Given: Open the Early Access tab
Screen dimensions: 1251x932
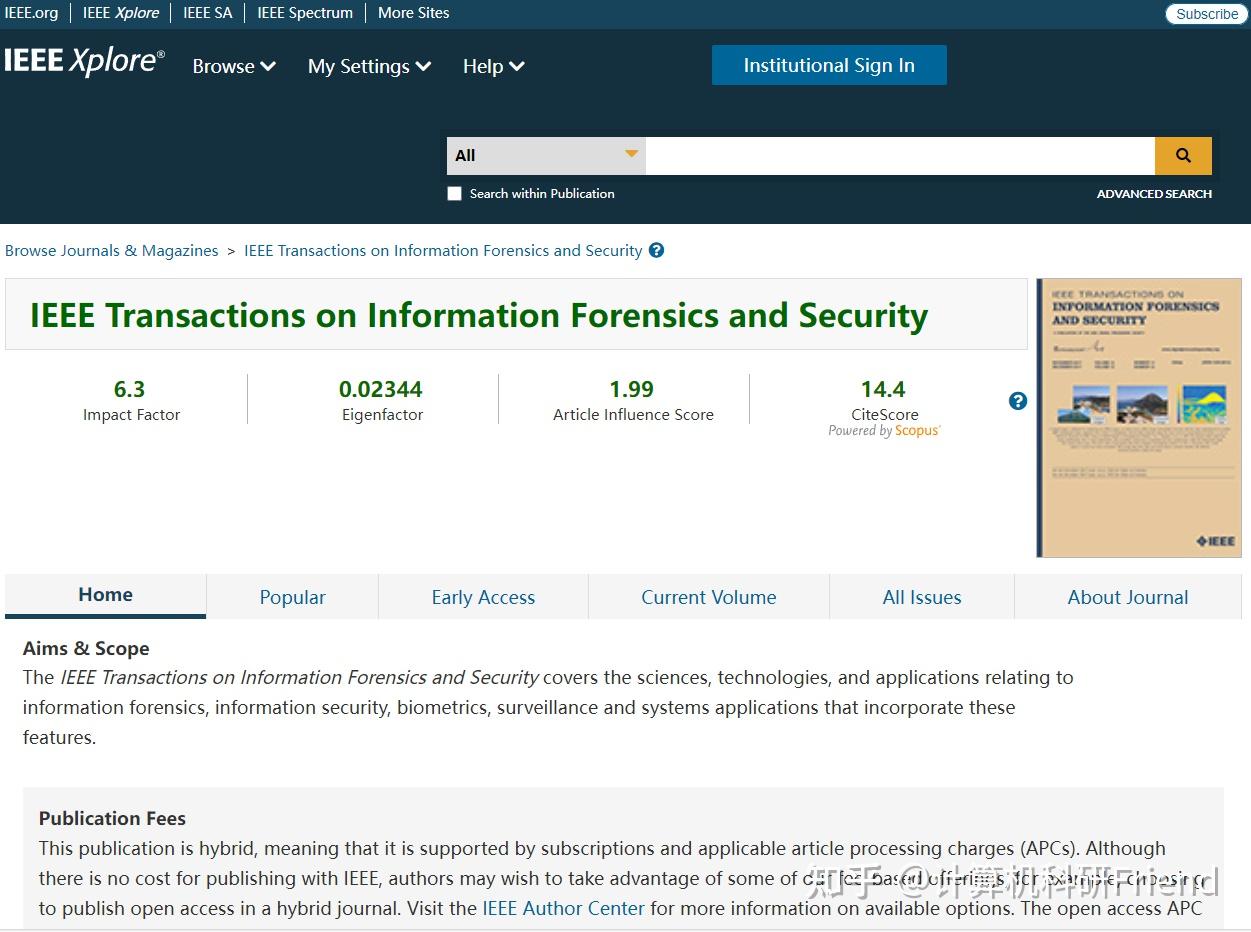Looking at the screenshot, I should [483, 597].
